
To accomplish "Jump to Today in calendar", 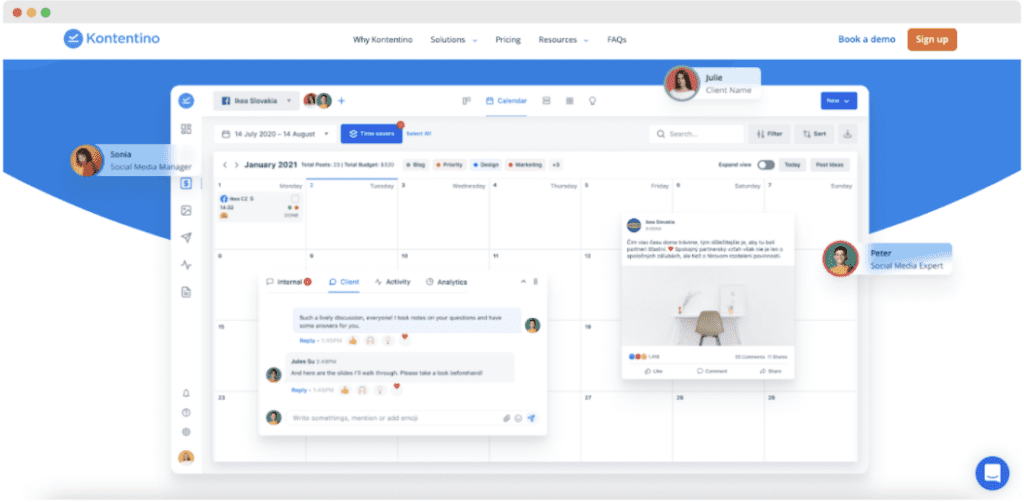I will pos(792,165).
